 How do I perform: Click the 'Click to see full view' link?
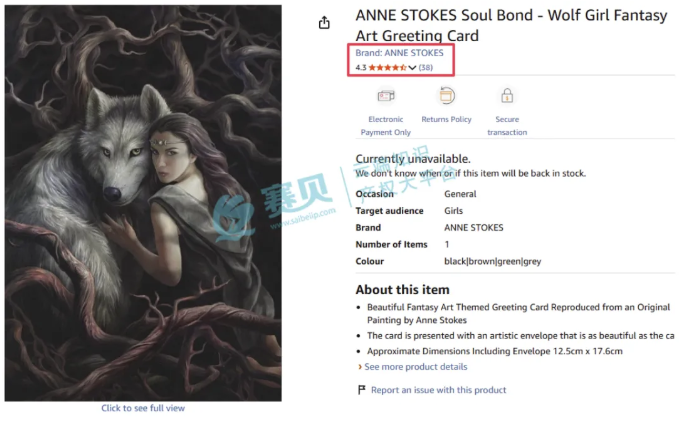click(143, 408)
